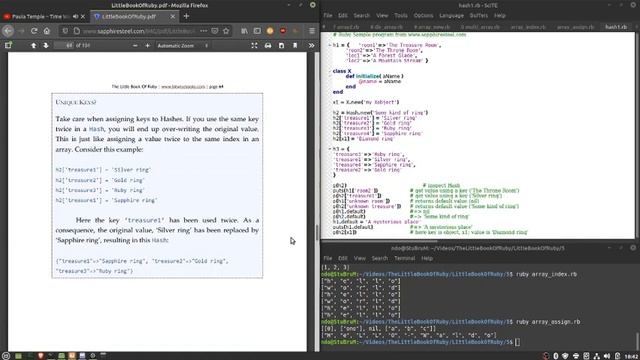
Task: Toggle the PDF viewer sidebar
Action: 8,45
